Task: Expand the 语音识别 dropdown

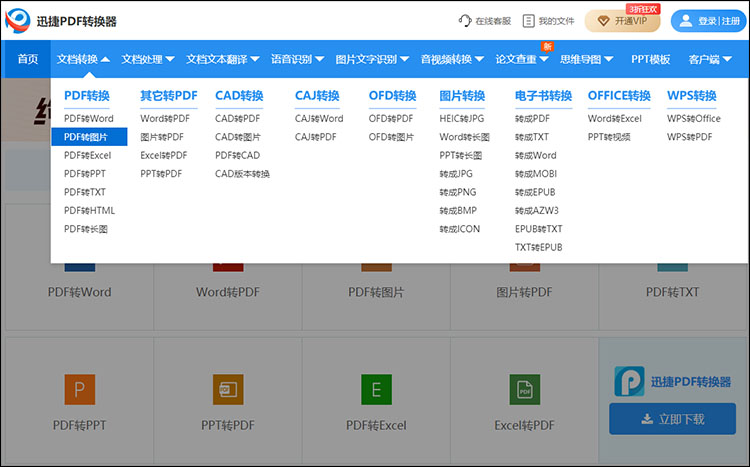Action: click(297, 59)
